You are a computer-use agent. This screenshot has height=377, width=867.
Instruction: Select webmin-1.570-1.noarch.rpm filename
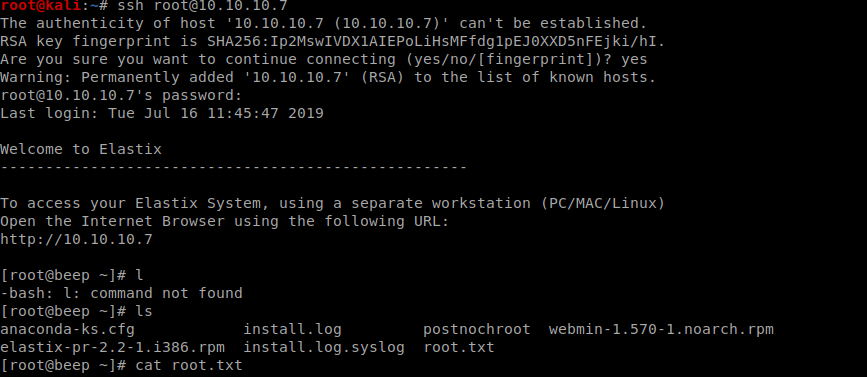[x=661, y=330]
